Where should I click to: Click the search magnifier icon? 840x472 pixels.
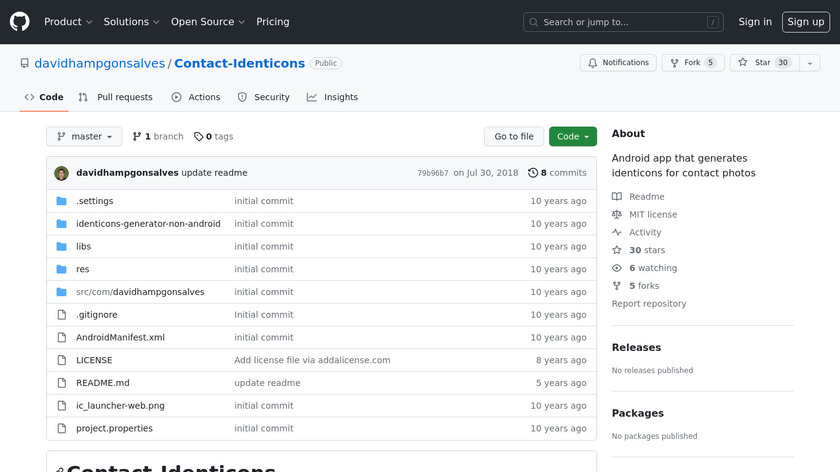point(534,22)
